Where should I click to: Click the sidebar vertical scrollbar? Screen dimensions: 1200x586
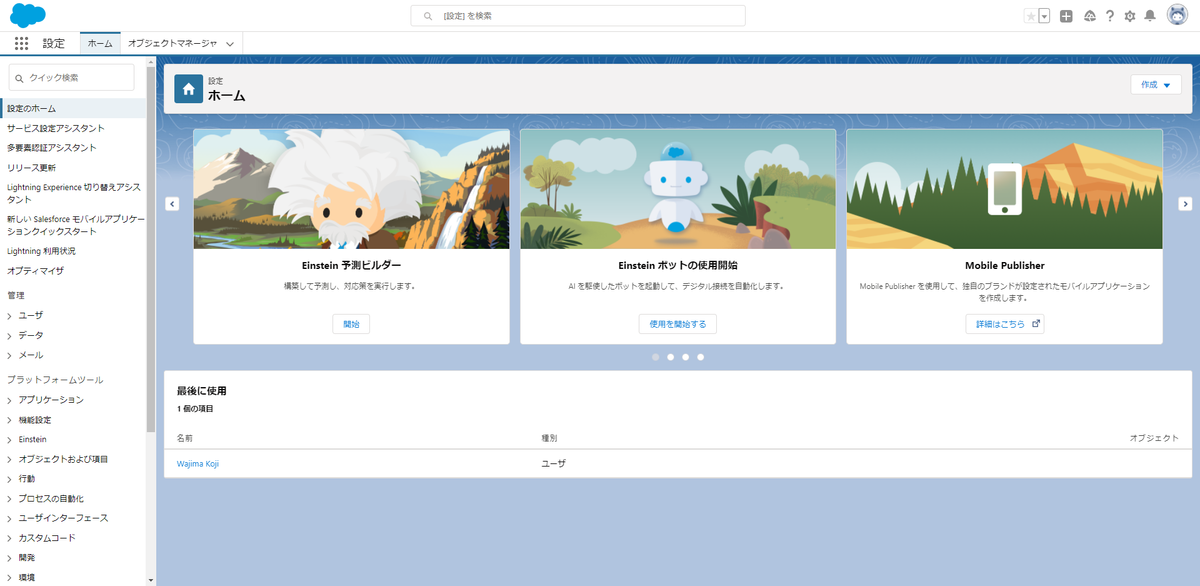(x=151, y=250)
